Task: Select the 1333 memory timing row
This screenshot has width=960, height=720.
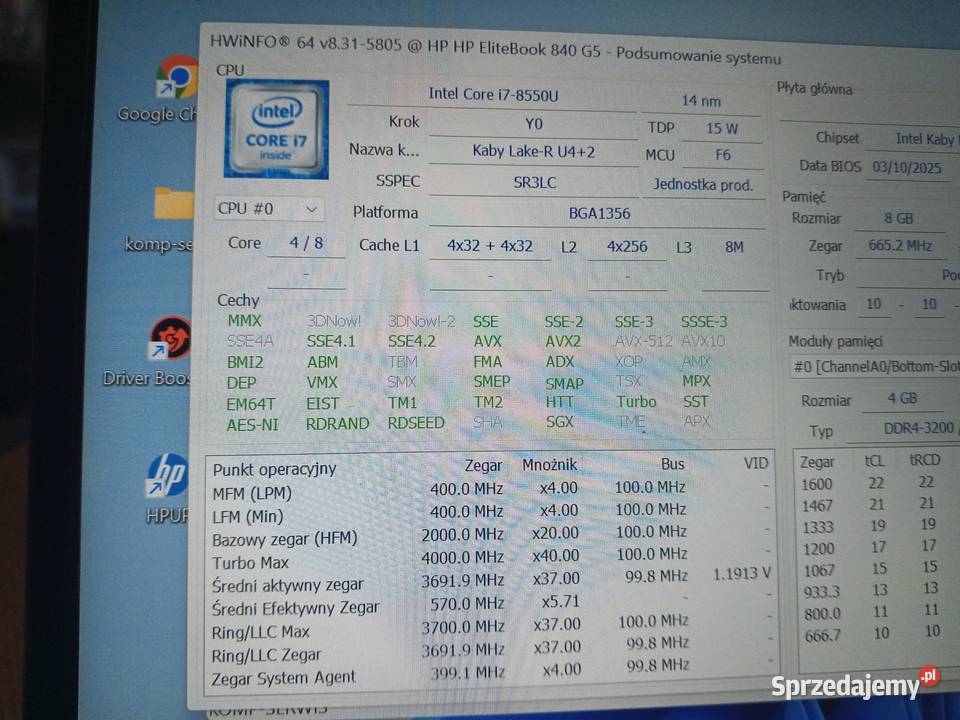Action: (x=879, y=527)
